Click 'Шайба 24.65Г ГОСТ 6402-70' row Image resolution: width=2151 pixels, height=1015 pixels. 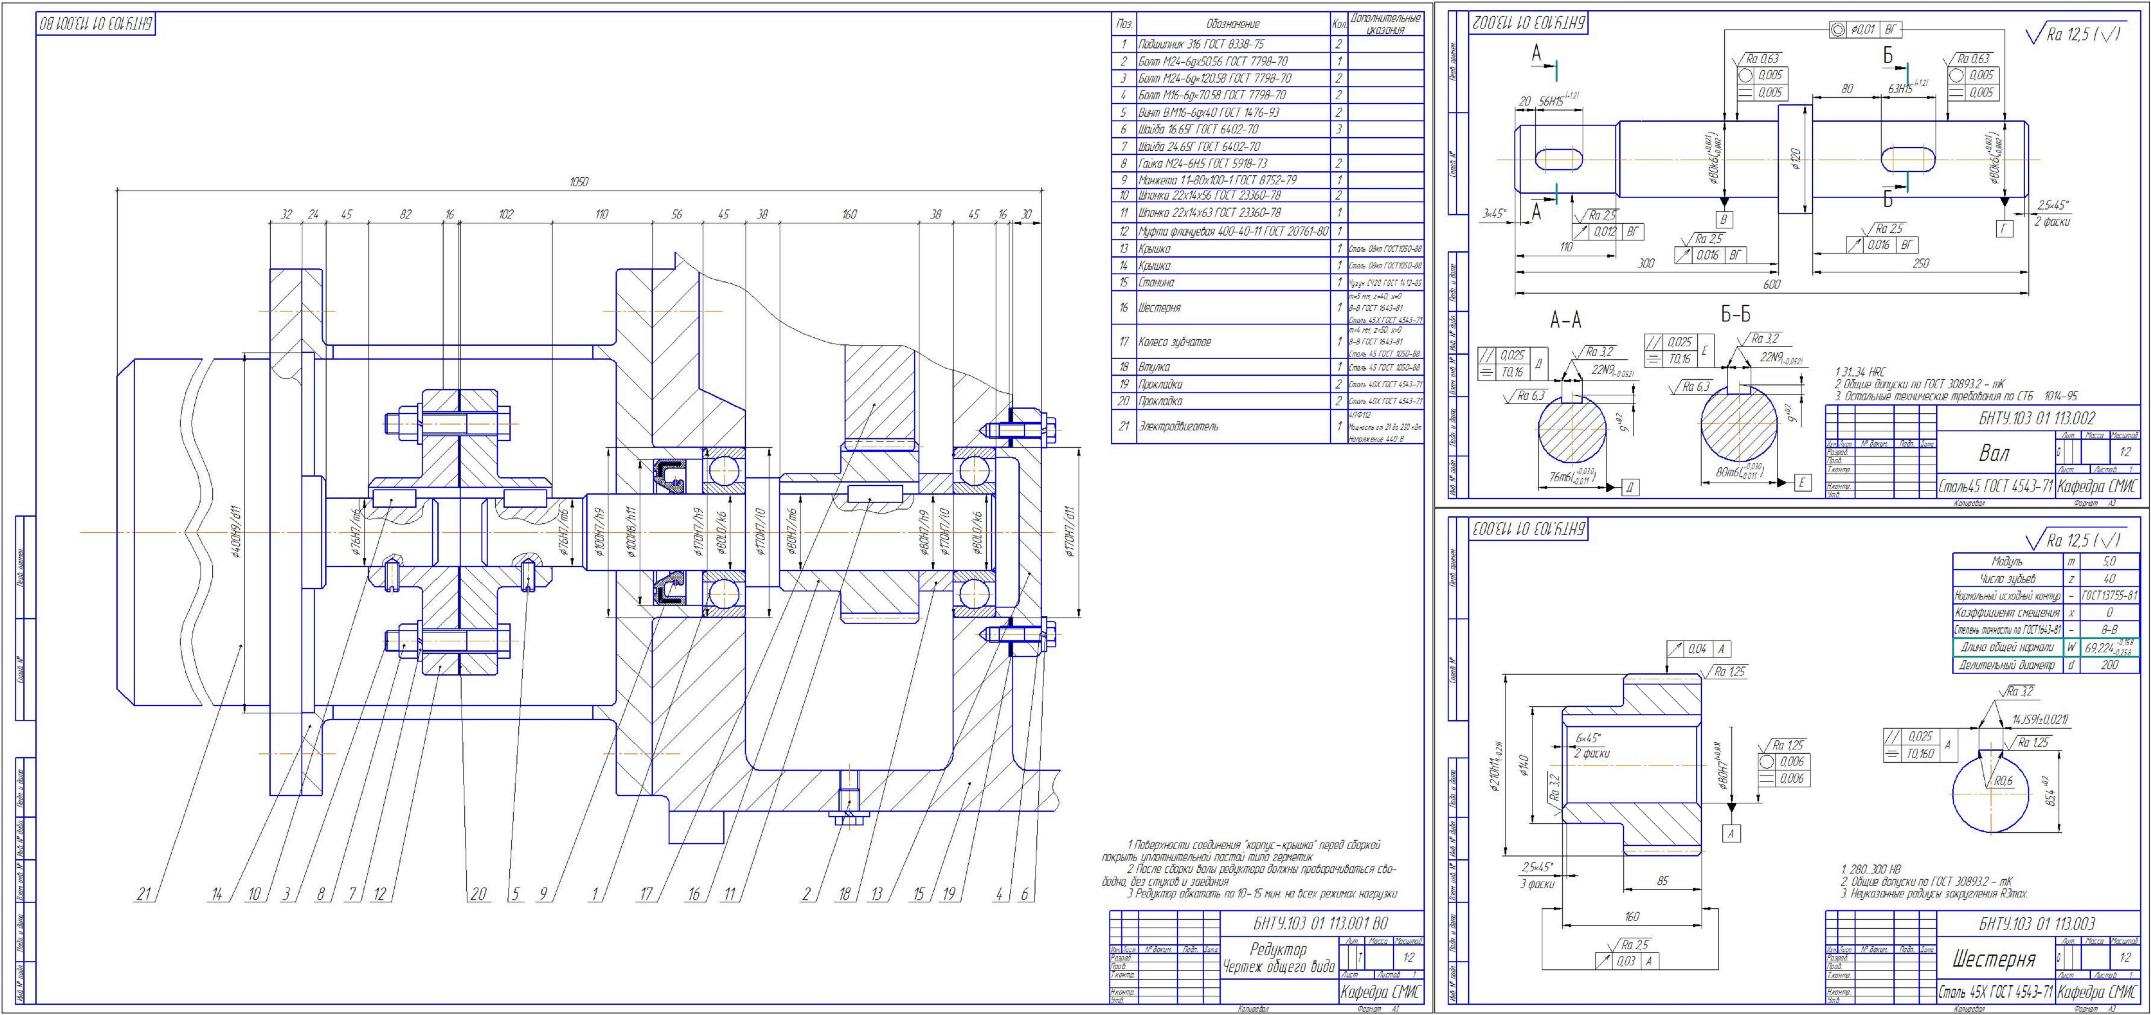point(1268,146)
